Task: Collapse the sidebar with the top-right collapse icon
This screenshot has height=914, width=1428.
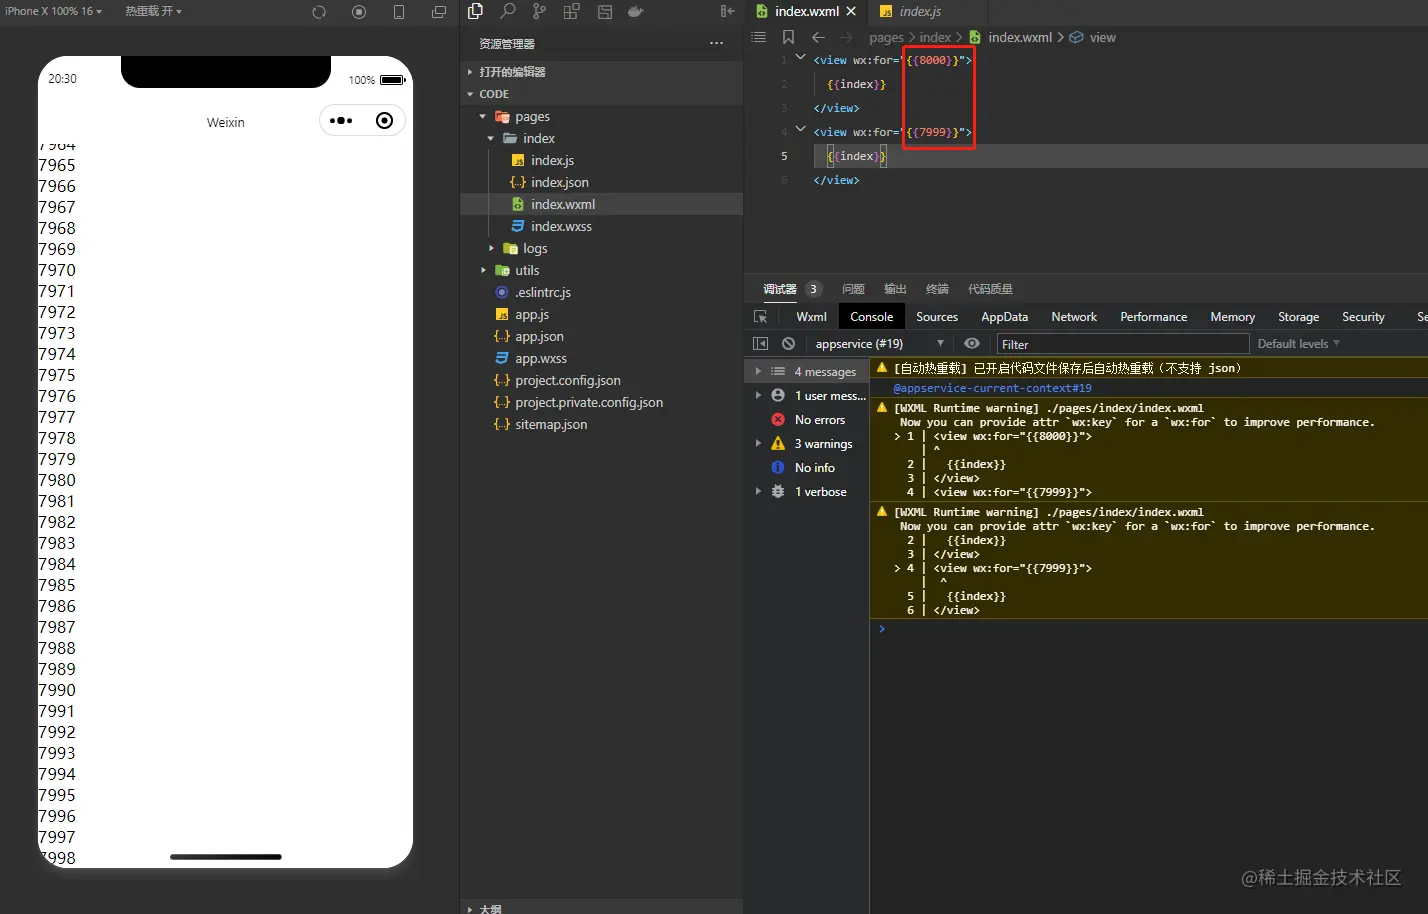Action: coord(727,11)
